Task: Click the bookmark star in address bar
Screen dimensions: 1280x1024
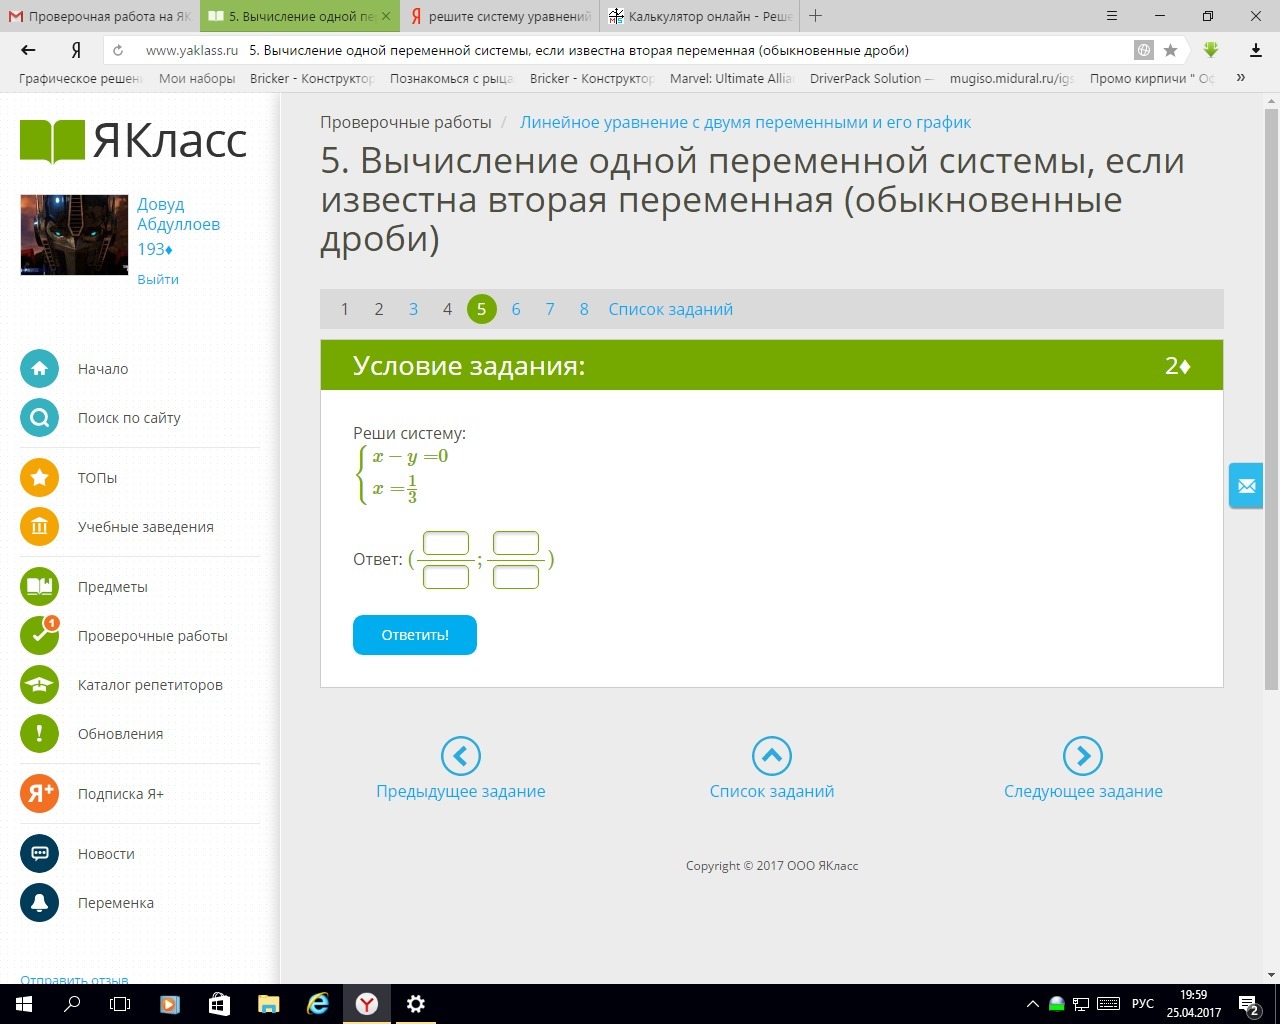Action: (1170, 50)
